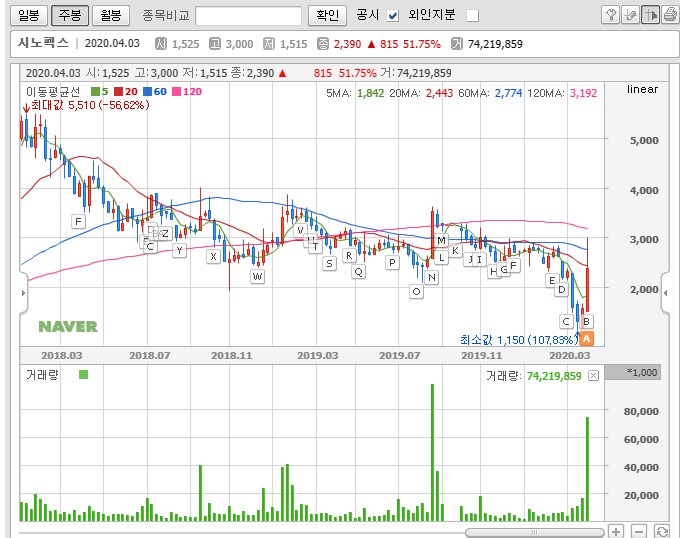Screen dimensions: 680x538
Task: Reset chart with the refresh arrows icon
Action: [662, 531]
